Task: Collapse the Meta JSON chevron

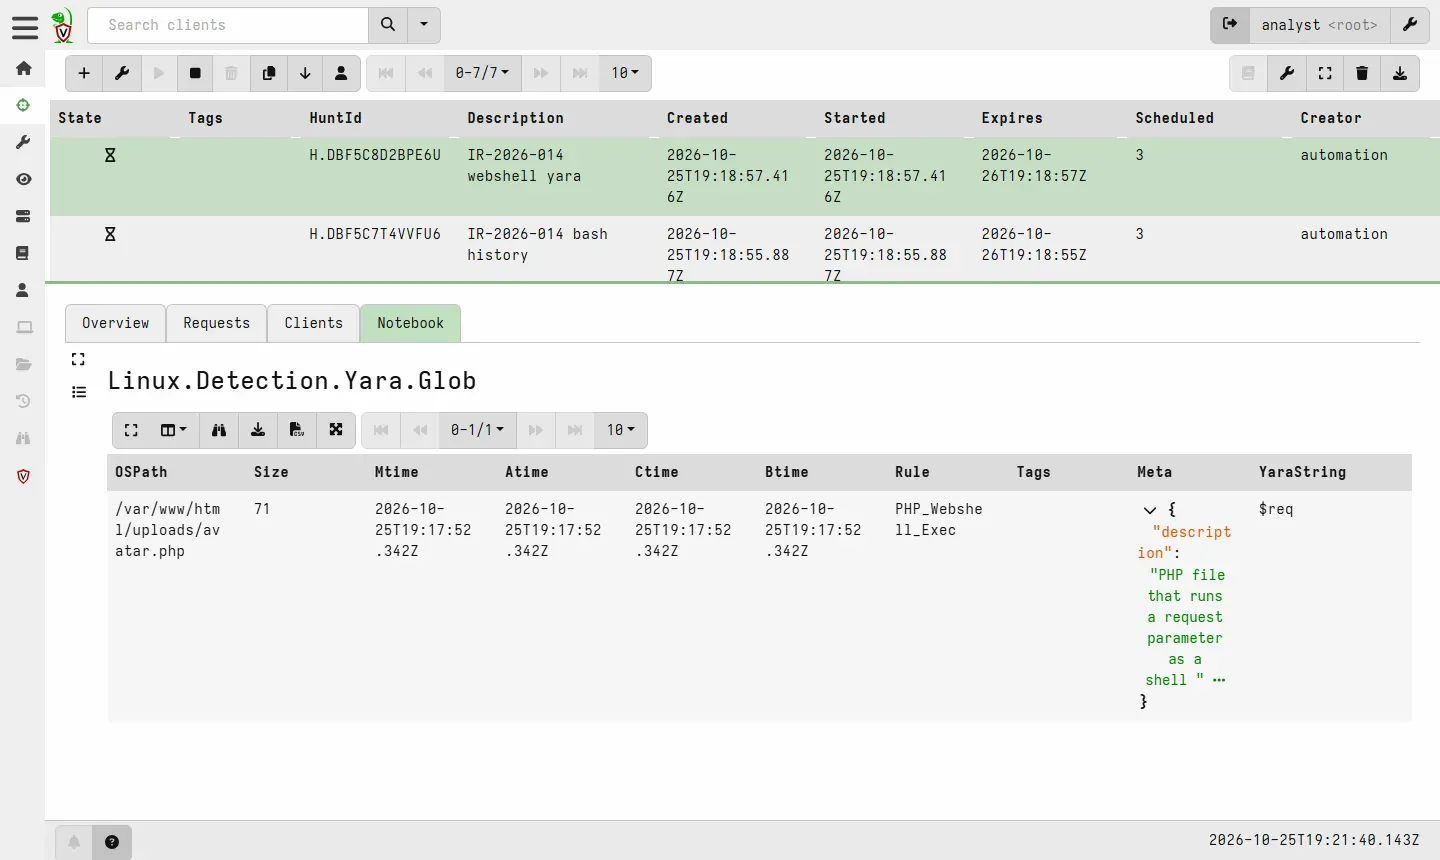Action: point(1150,510)
